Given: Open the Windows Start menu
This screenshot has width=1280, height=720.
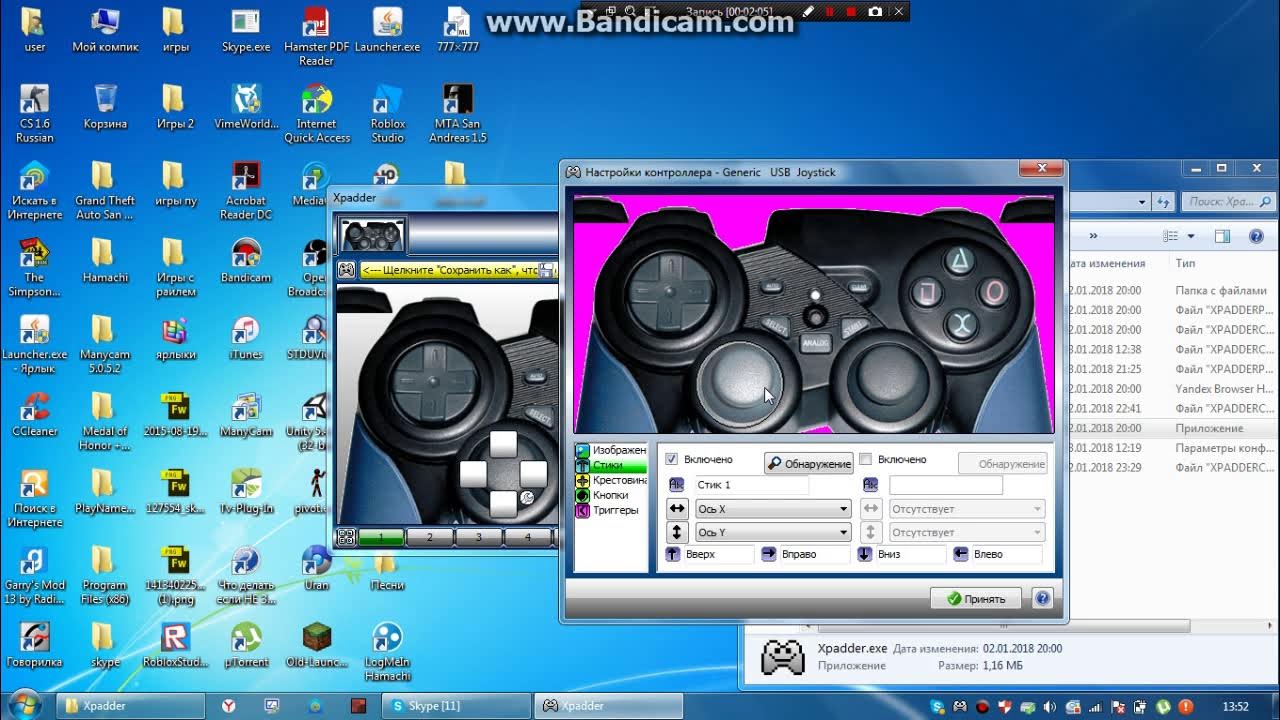Looking at the screenshot, I should [25, 704].
